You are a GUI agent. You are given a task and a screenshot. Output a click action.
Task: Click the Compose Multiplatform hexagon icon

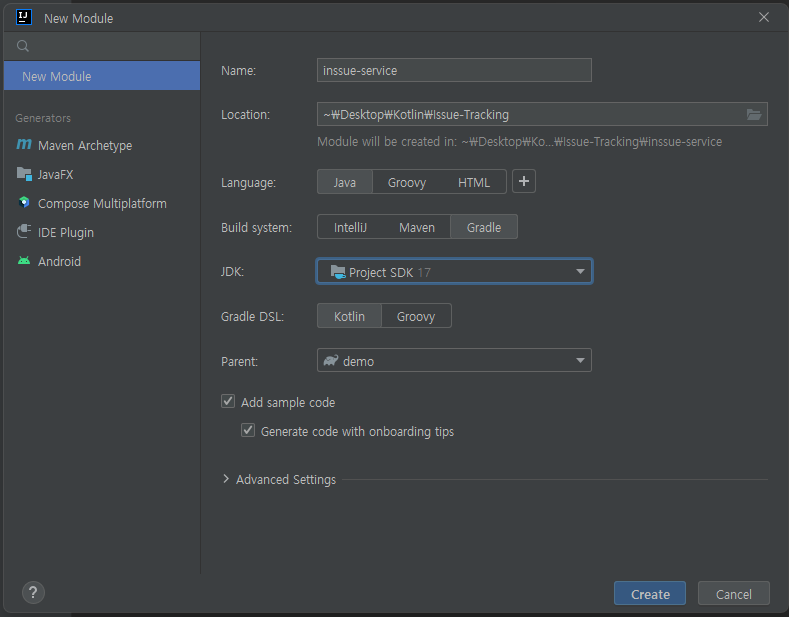click(24, 202)
